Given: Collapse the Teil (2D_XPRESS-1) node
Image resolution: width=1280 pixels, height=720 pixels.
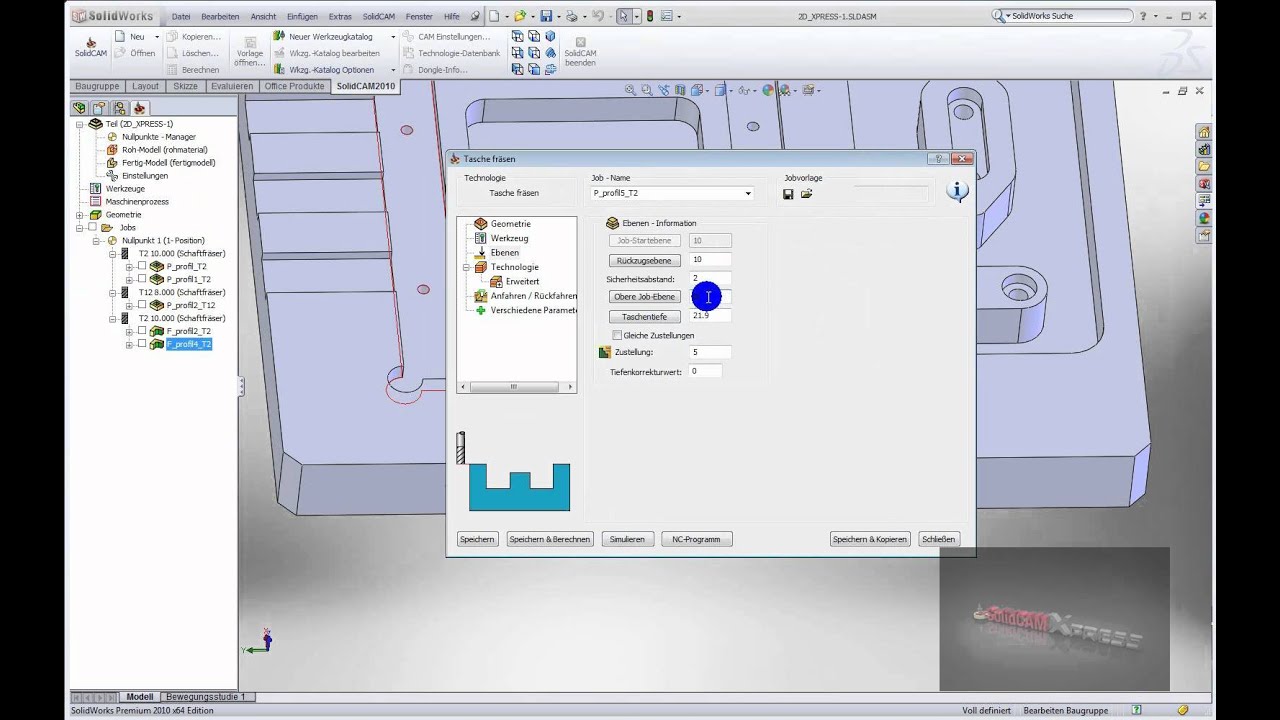Looking at the screenshot, I should coord(80,124).
